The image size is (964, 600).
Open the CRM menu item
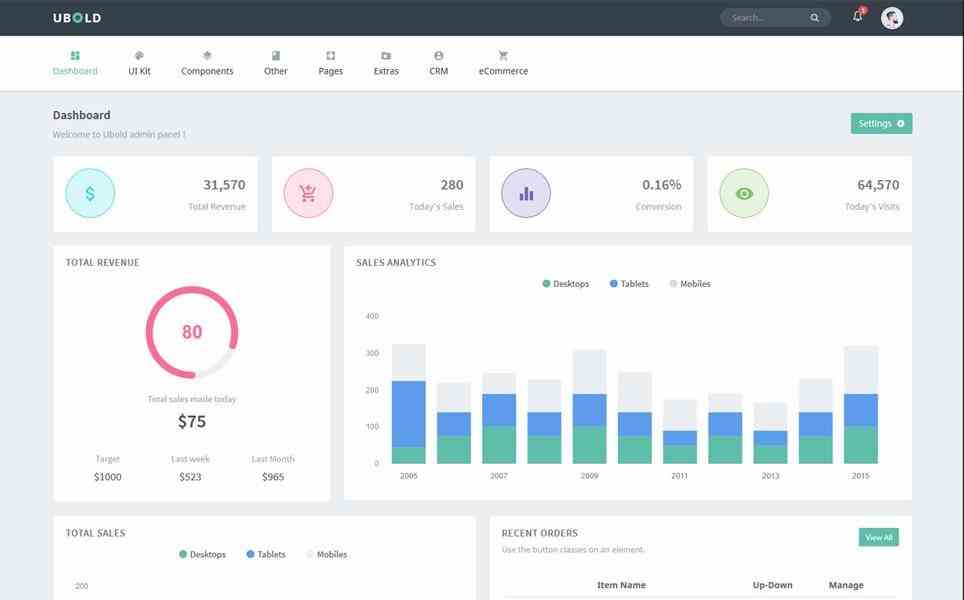pyautogui.click(x=438, y=63)
